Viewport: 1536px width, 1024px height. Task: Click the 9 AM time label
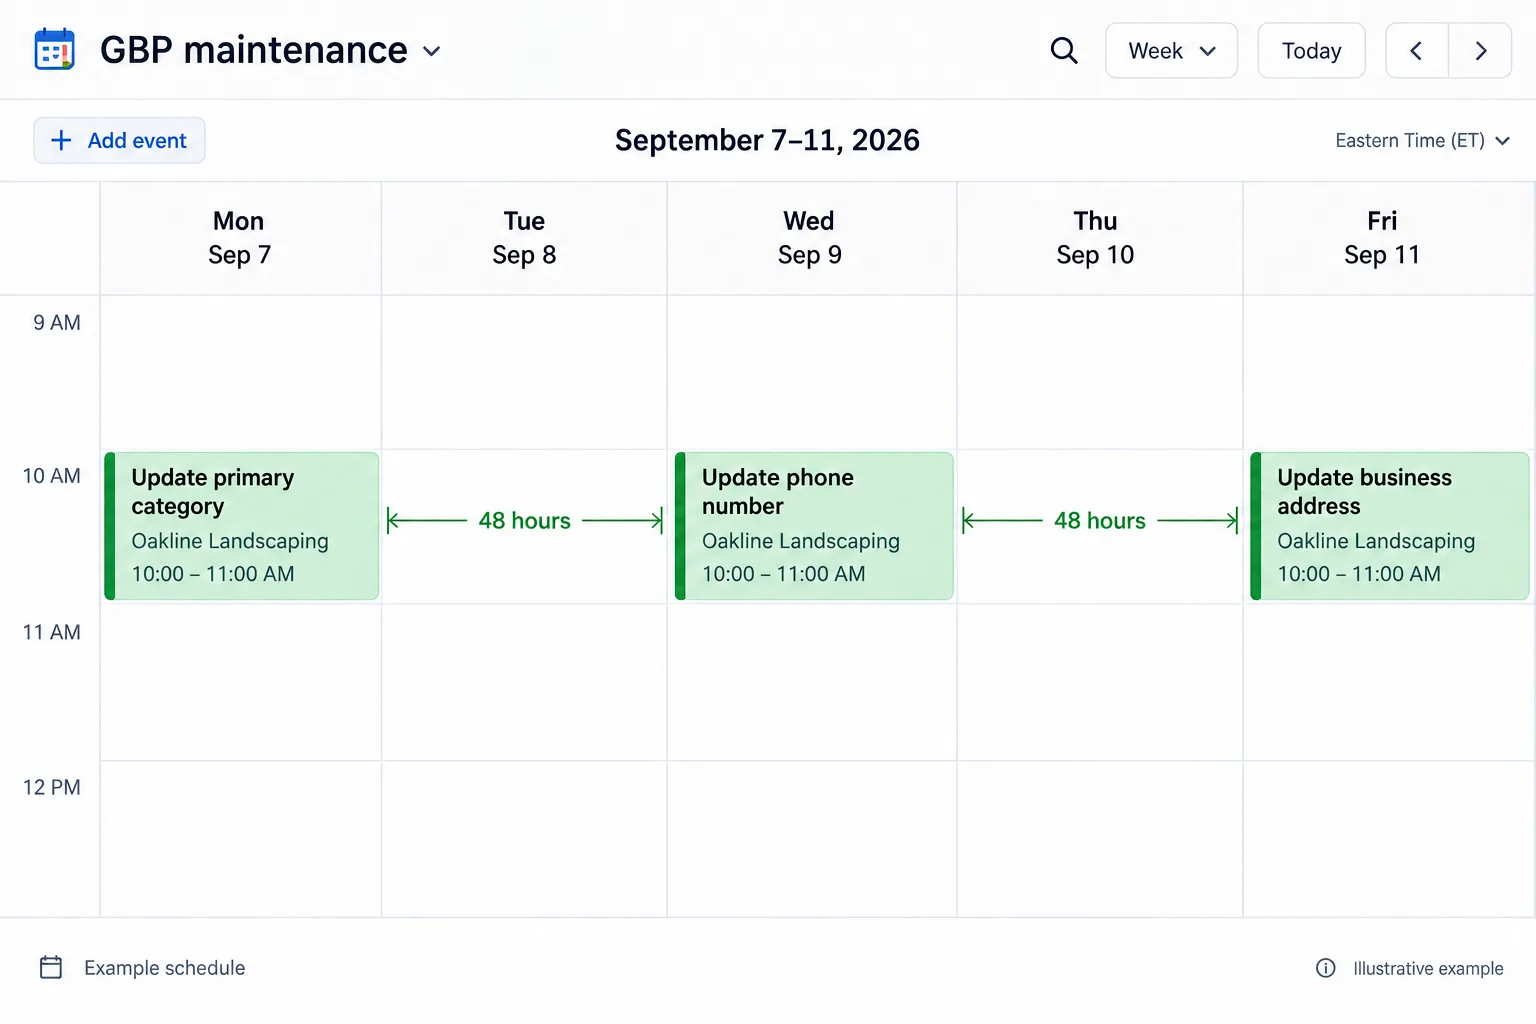click(57, 322)
